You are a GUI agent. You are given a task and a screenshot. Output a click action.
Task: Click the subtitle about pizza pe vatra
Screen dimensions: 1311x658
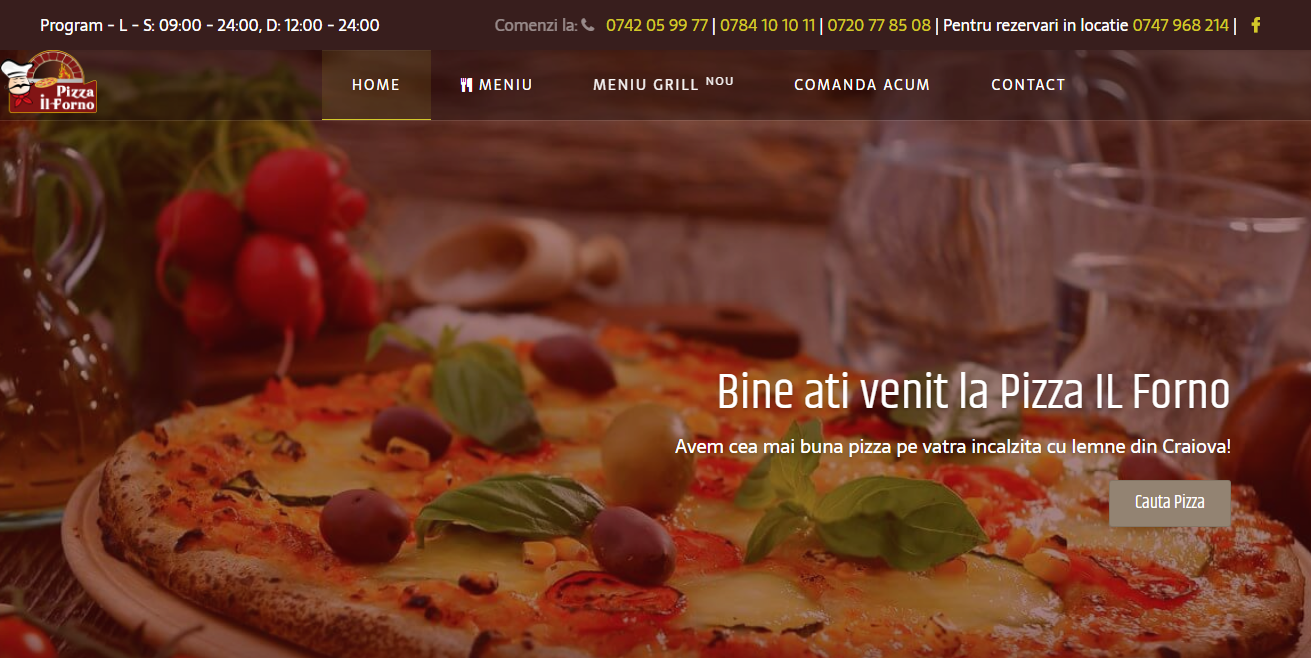point(953,447)
